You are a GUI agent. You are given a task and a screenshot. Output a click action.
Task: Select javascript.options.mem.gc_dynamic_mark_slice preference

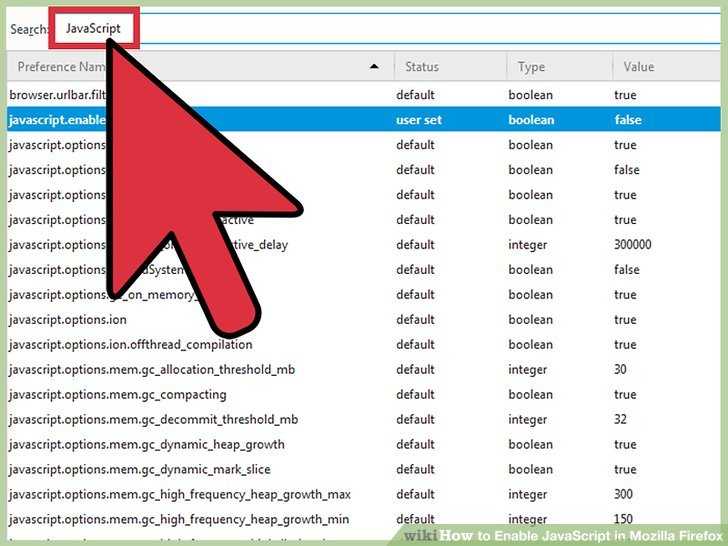click(139, 470)
